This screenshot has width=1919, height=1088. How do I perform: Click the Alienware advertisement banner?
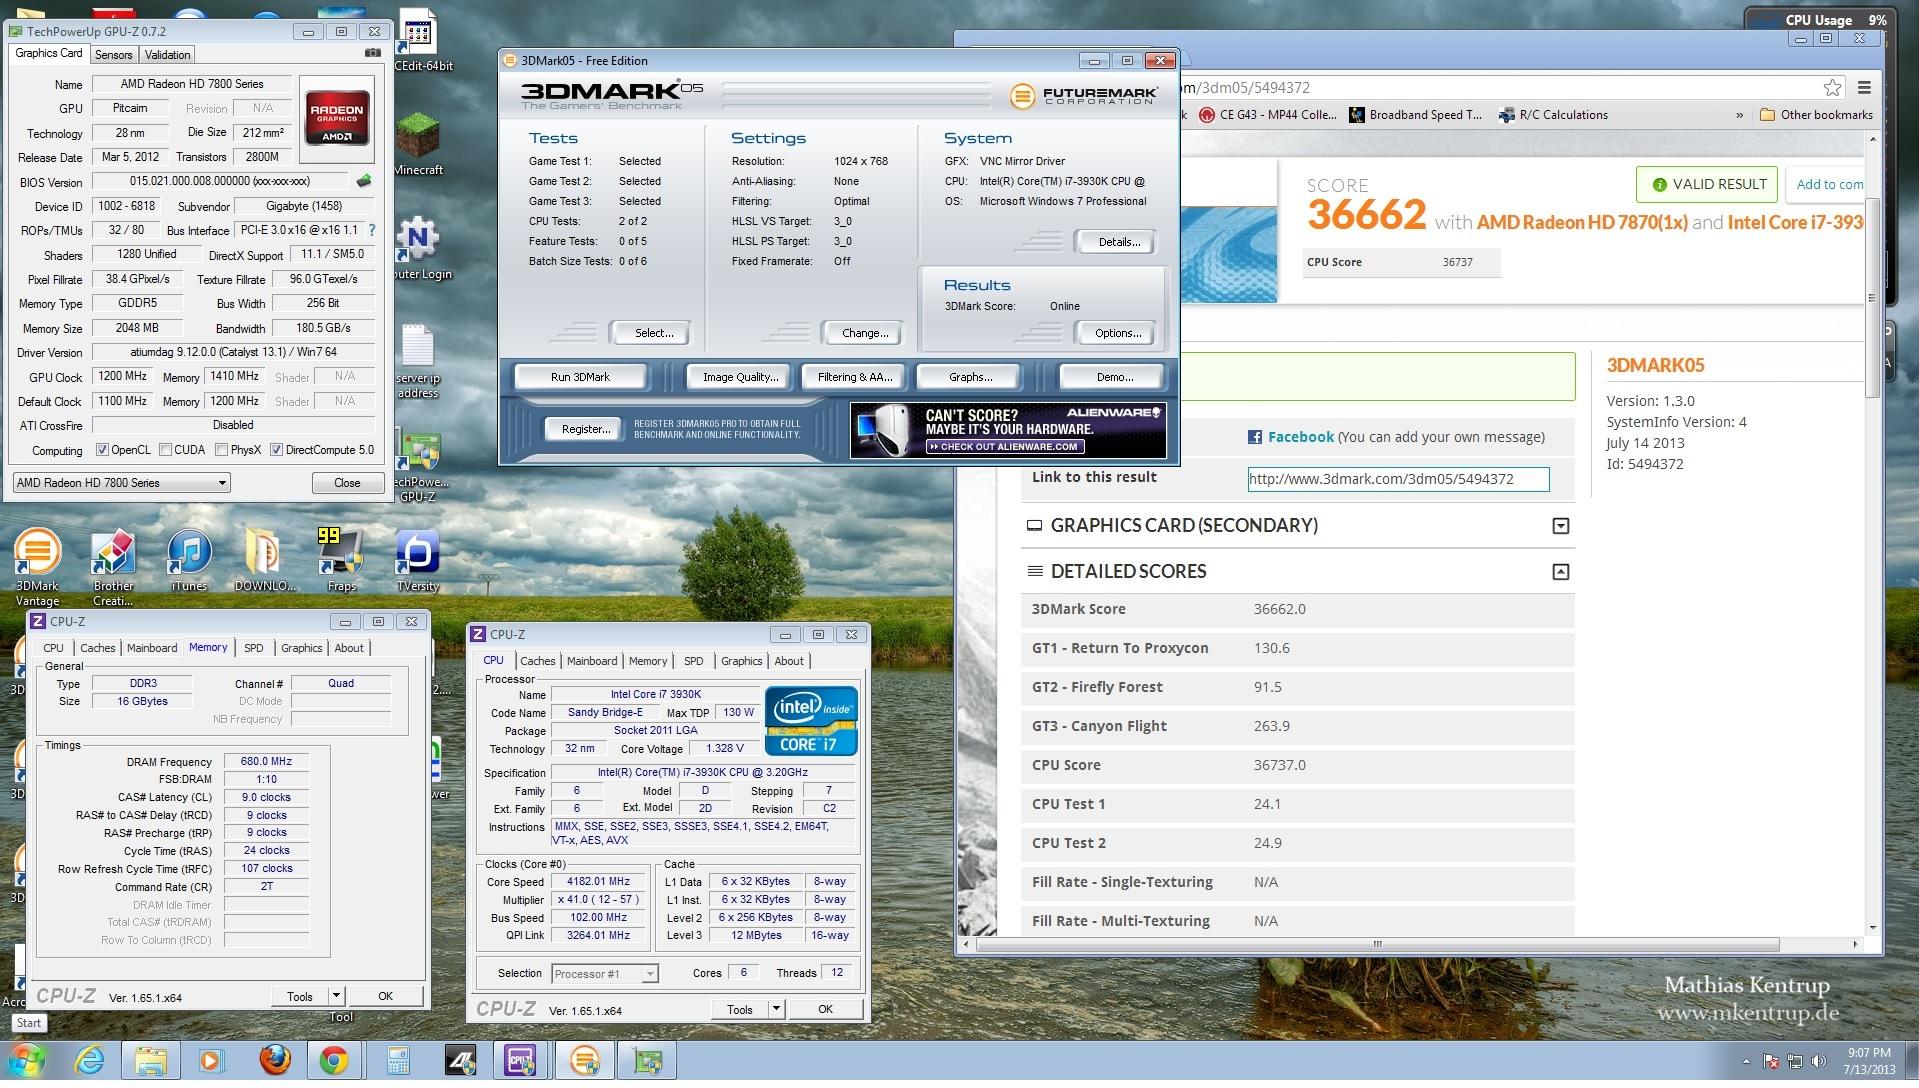1008,430
